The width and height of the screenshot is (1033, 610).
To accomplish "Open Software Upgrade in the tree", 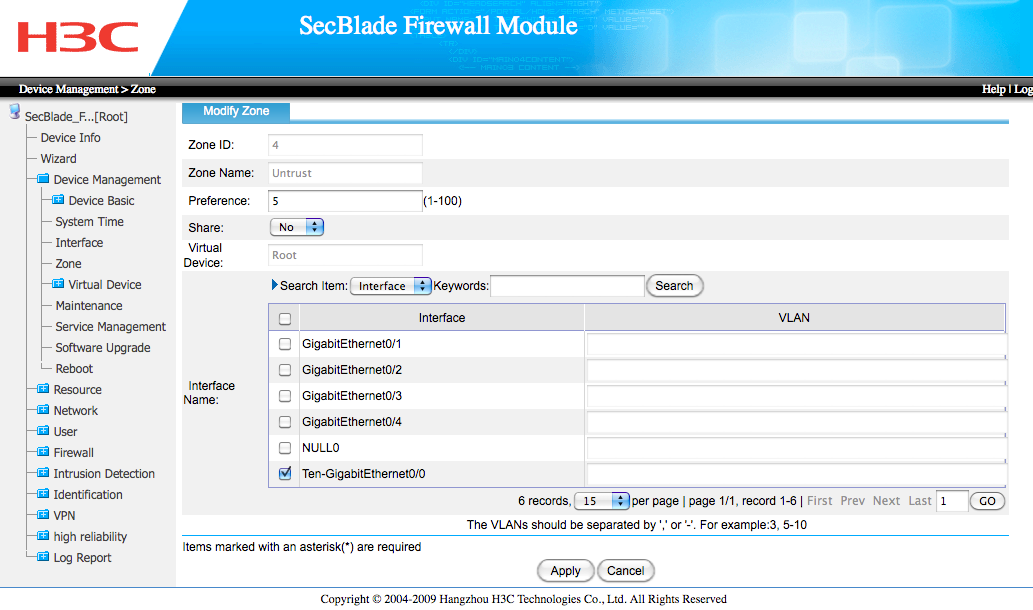I will (x=103, y=348).
